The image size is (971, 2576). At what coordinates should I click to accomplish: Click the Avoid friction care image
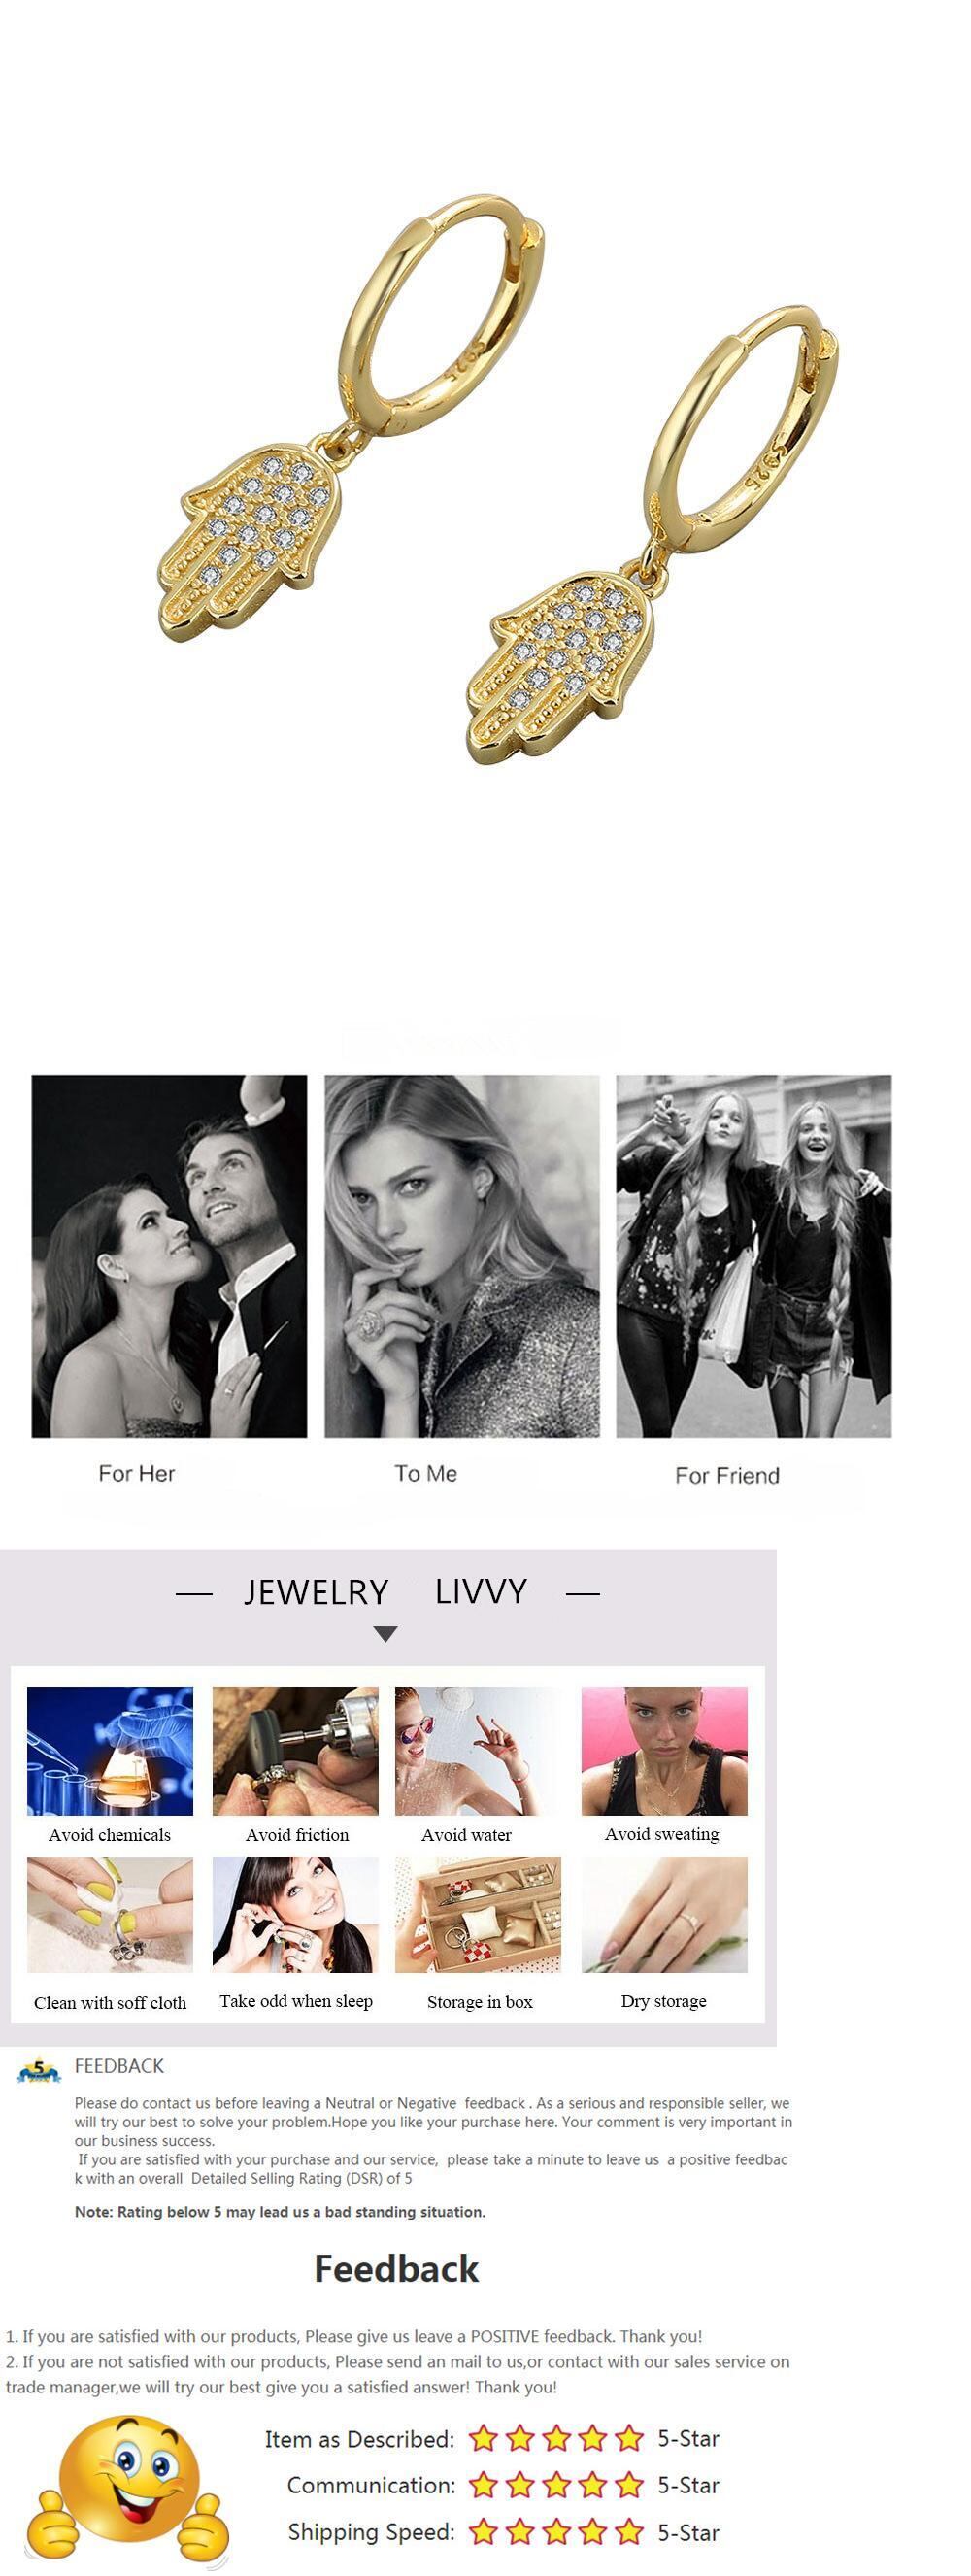pos(295,1750)
